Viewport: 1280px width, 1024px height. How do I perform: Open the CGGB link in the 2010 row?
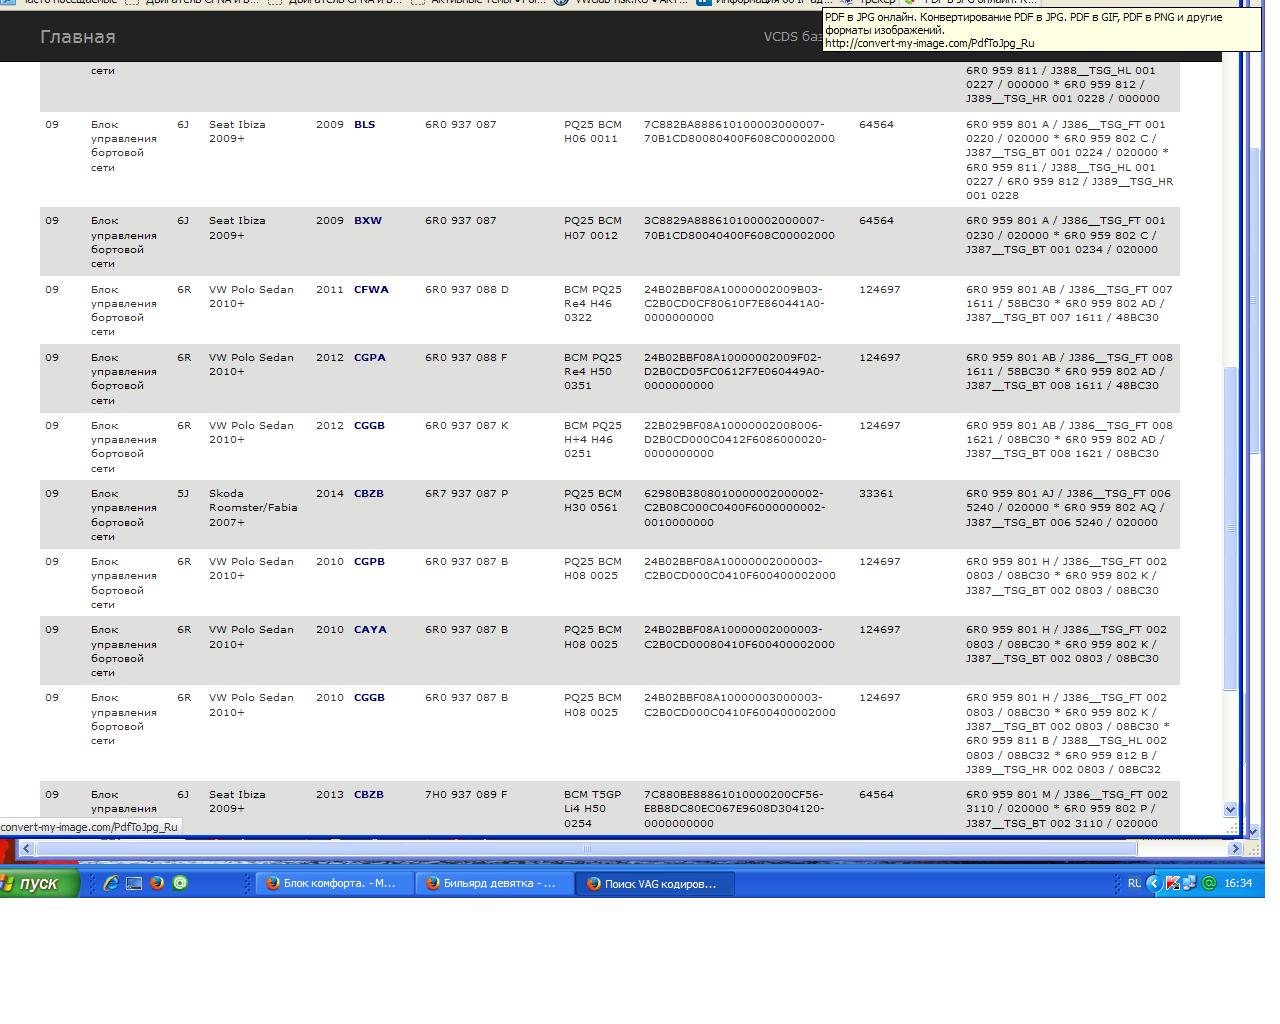pos(369,698)
